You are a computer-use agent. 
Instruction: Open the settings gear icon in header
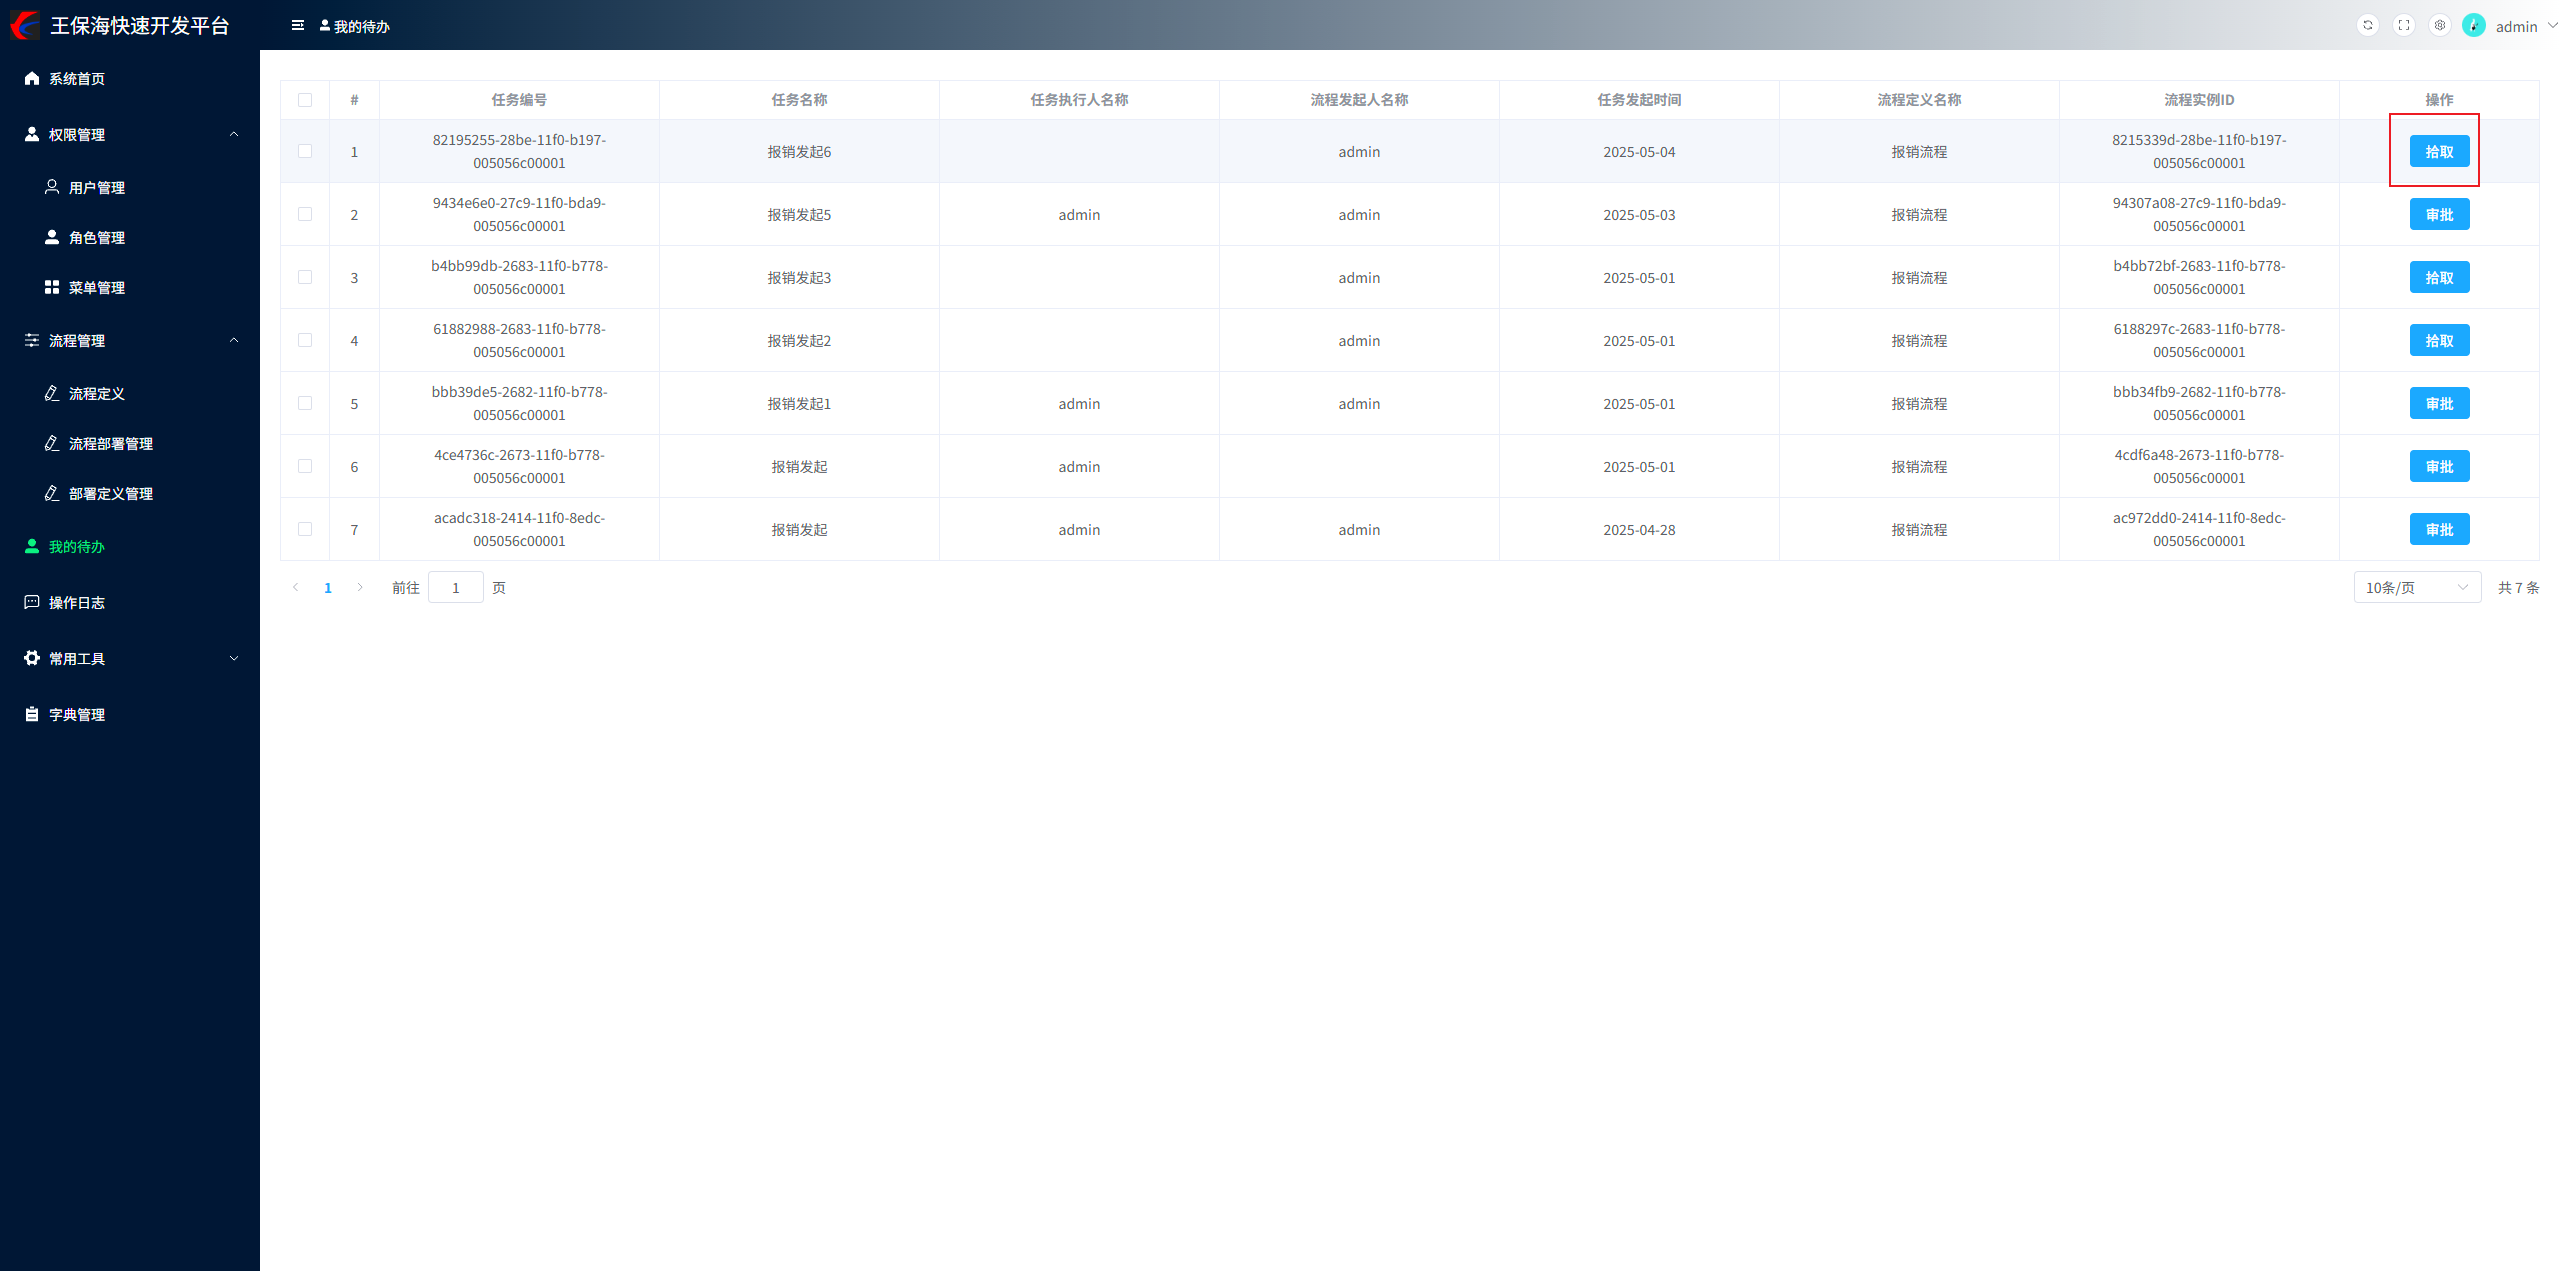coord(2440,25)
